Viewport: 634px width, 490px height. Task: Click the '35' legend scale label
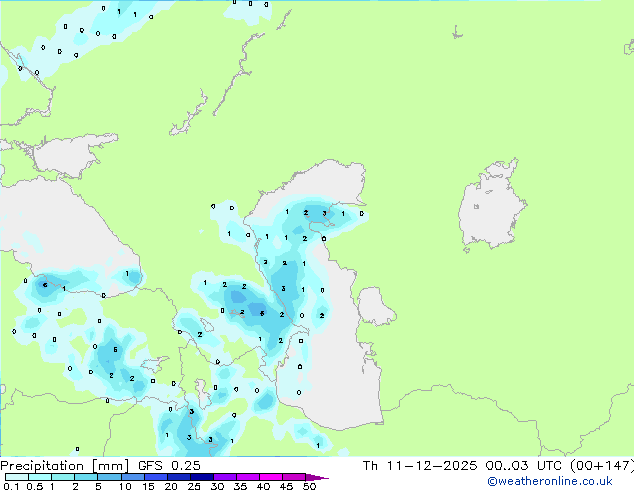[x=241, y=486]
